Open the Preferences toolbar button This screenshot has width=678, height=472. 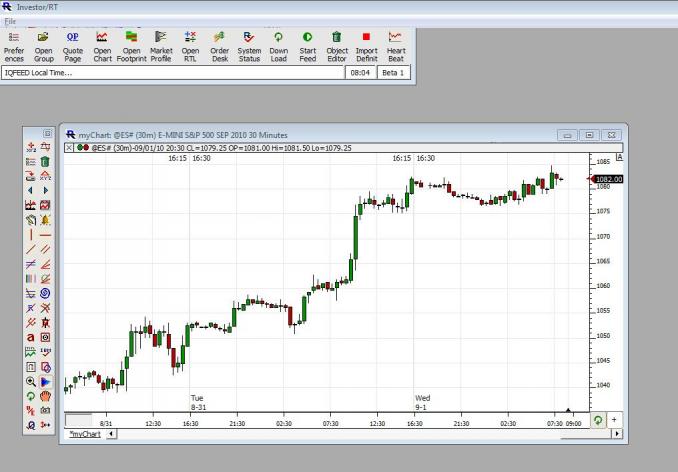coord(14,46)
